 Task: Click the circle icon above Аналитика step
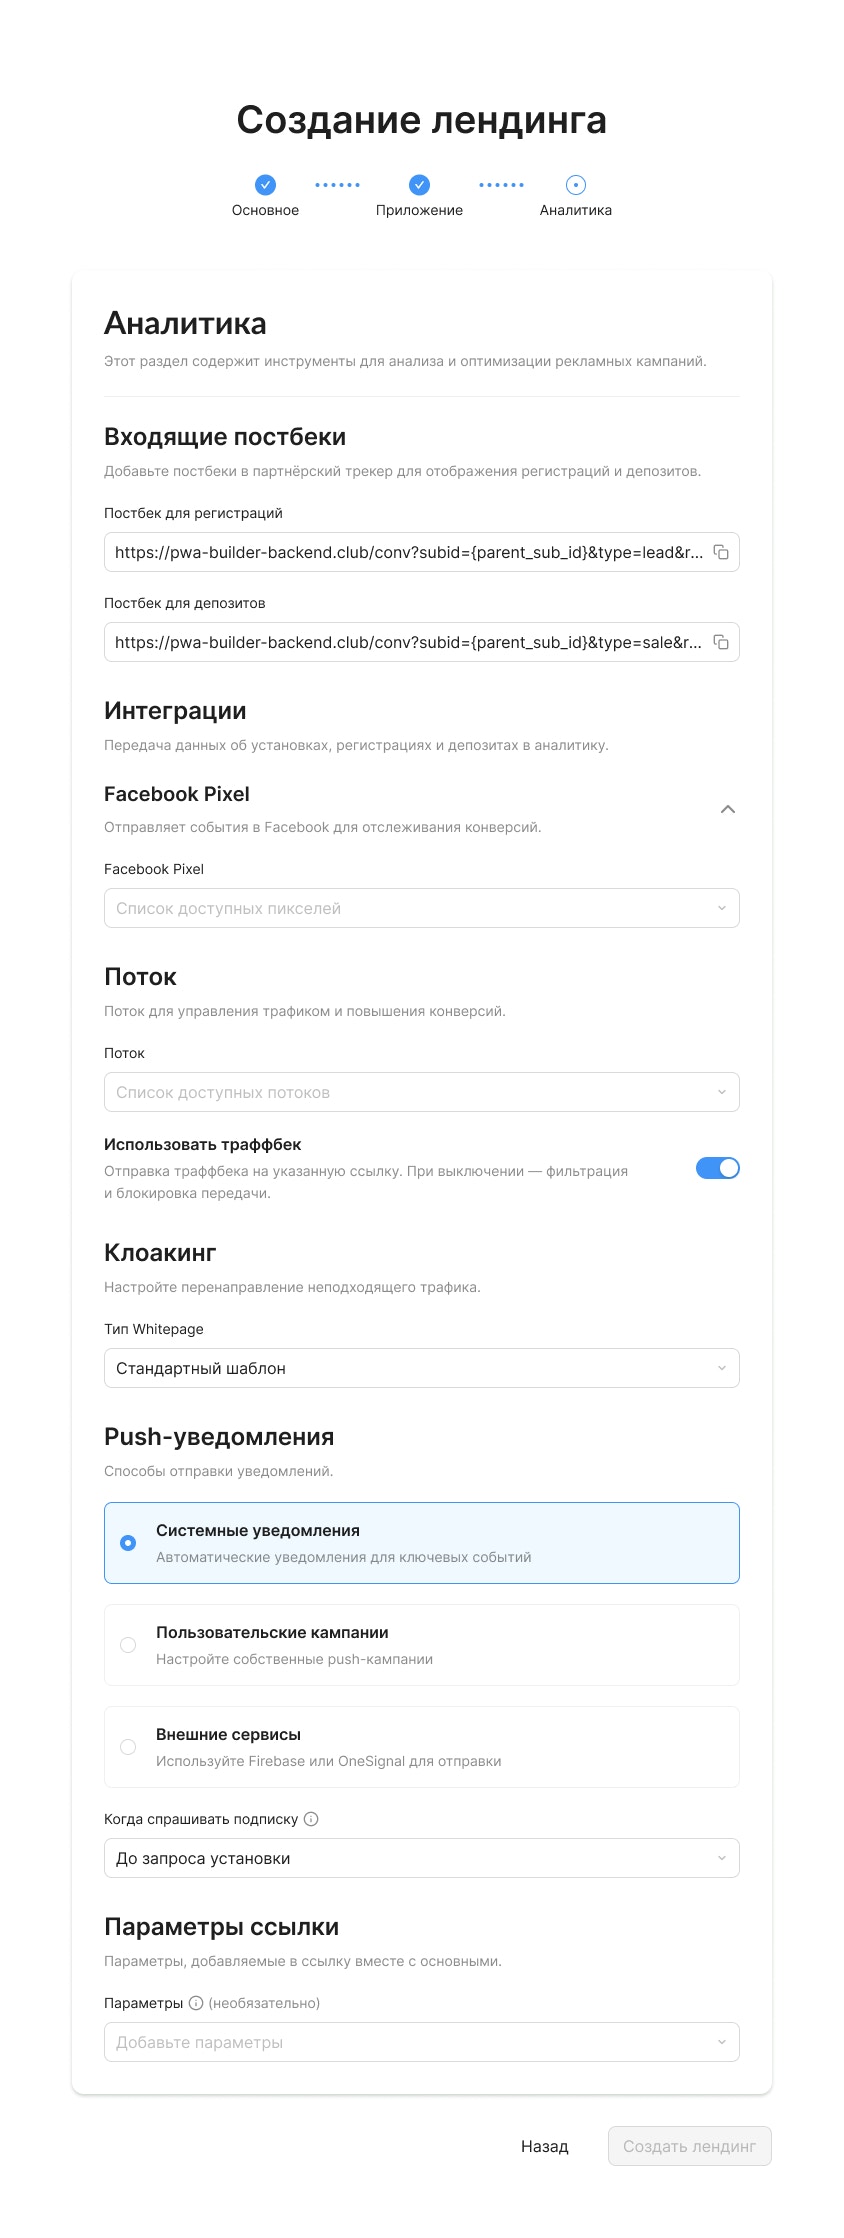(x=575, y=185)
